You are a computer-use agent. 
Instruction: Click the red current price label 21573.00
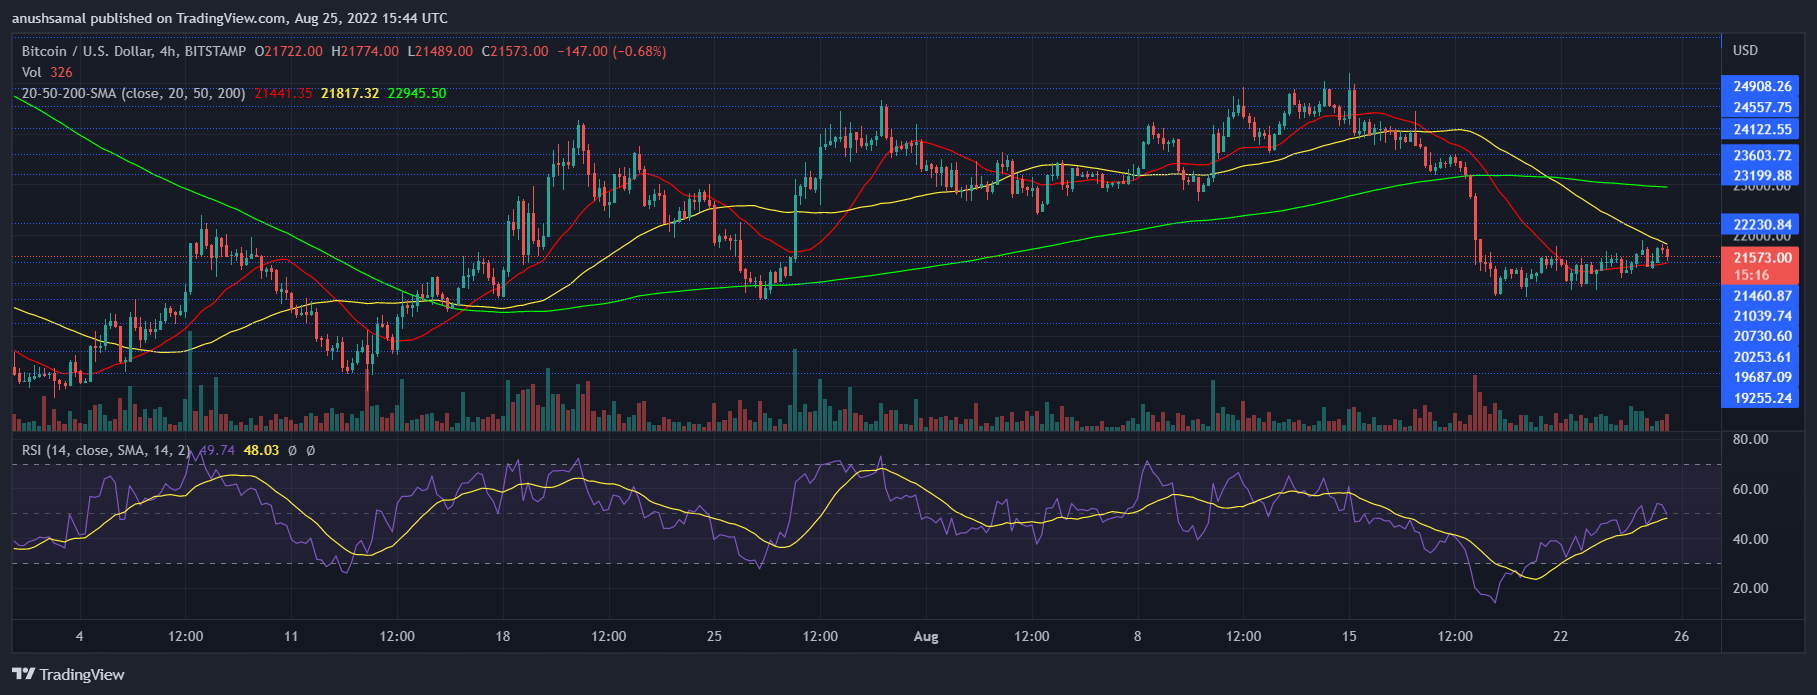(1761, 258)
